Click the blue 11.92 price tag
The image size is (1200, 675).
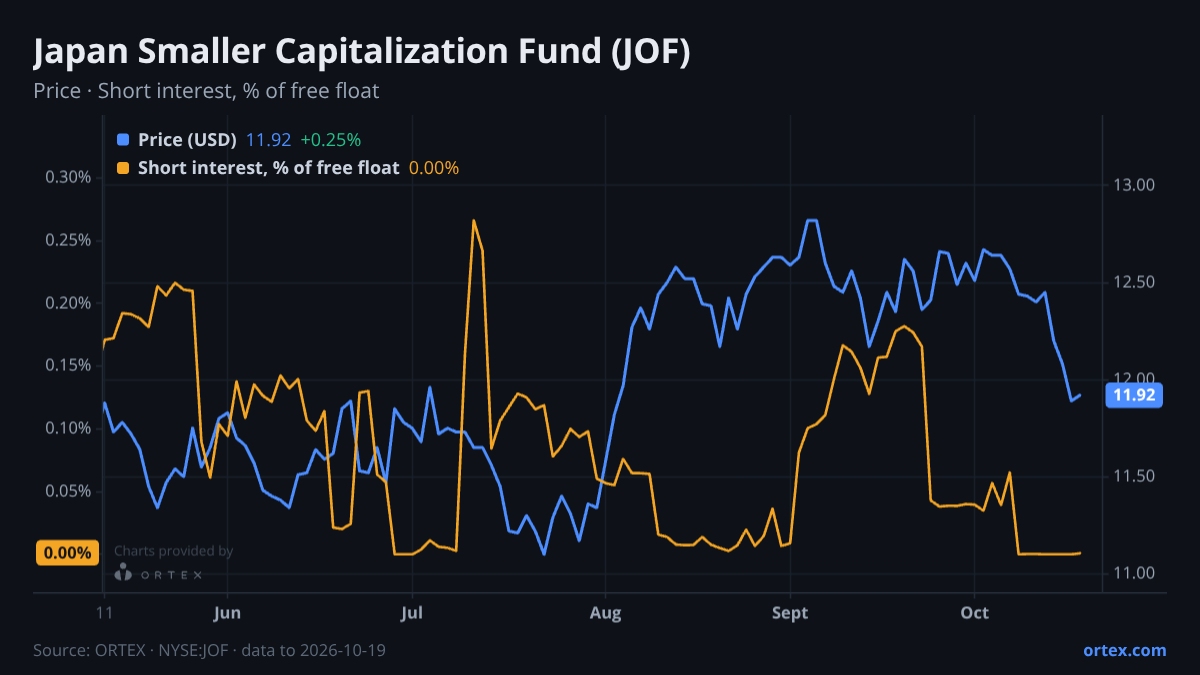tap(1134, 395)
